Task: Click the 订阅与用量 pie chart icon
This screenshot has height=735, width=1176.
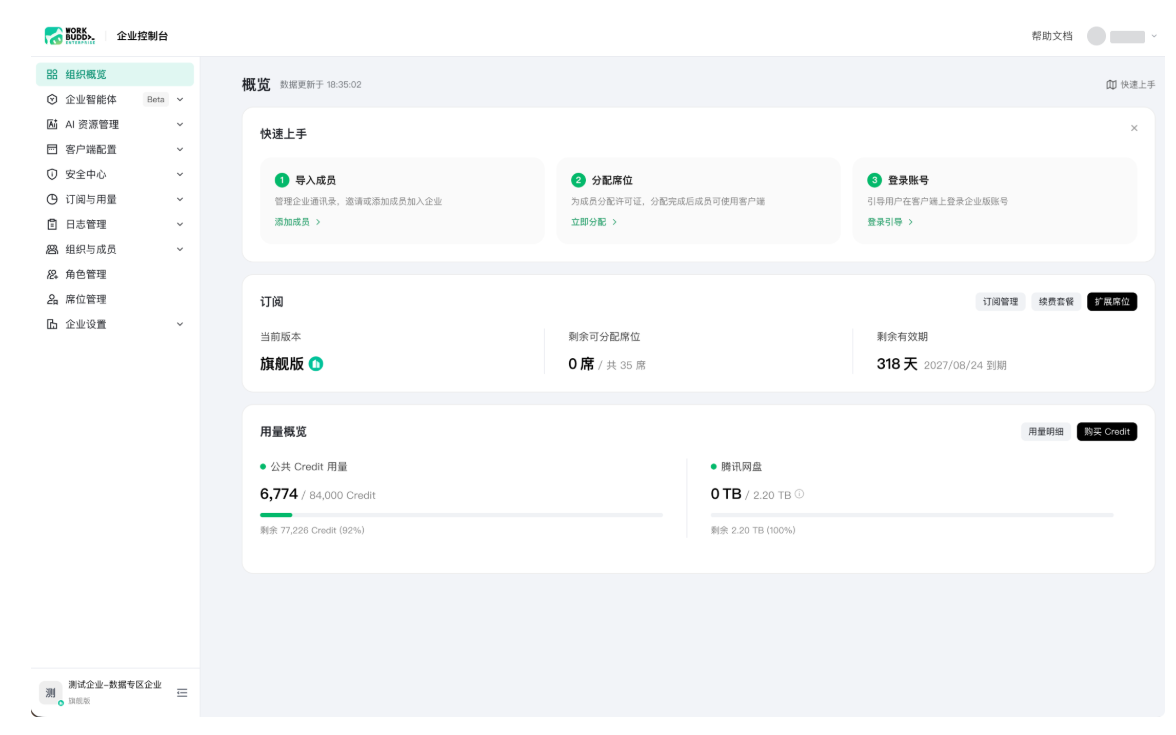Action: tap(52, 200)
